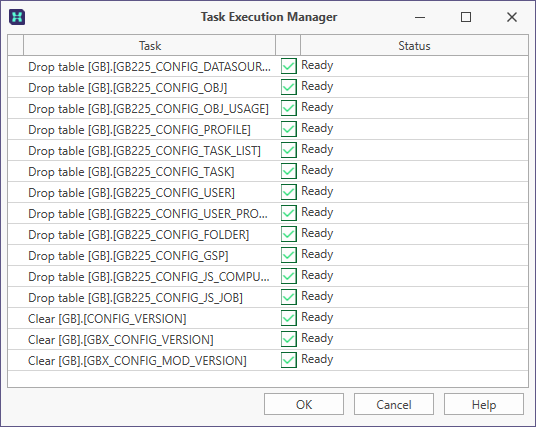The image size is (536, 427).
Task: Uncheck the GB225_CONFIG_TASK_LIST task checkbox
Action: pos(289,150)
